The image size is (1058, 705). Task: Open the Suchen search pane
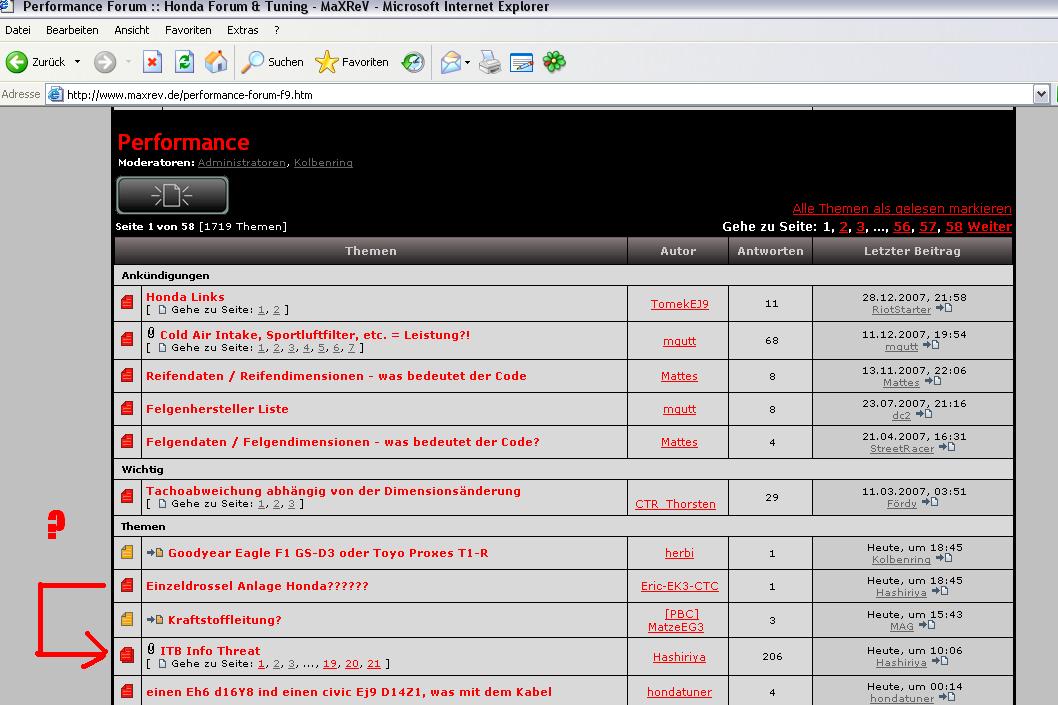coord(273,62)
